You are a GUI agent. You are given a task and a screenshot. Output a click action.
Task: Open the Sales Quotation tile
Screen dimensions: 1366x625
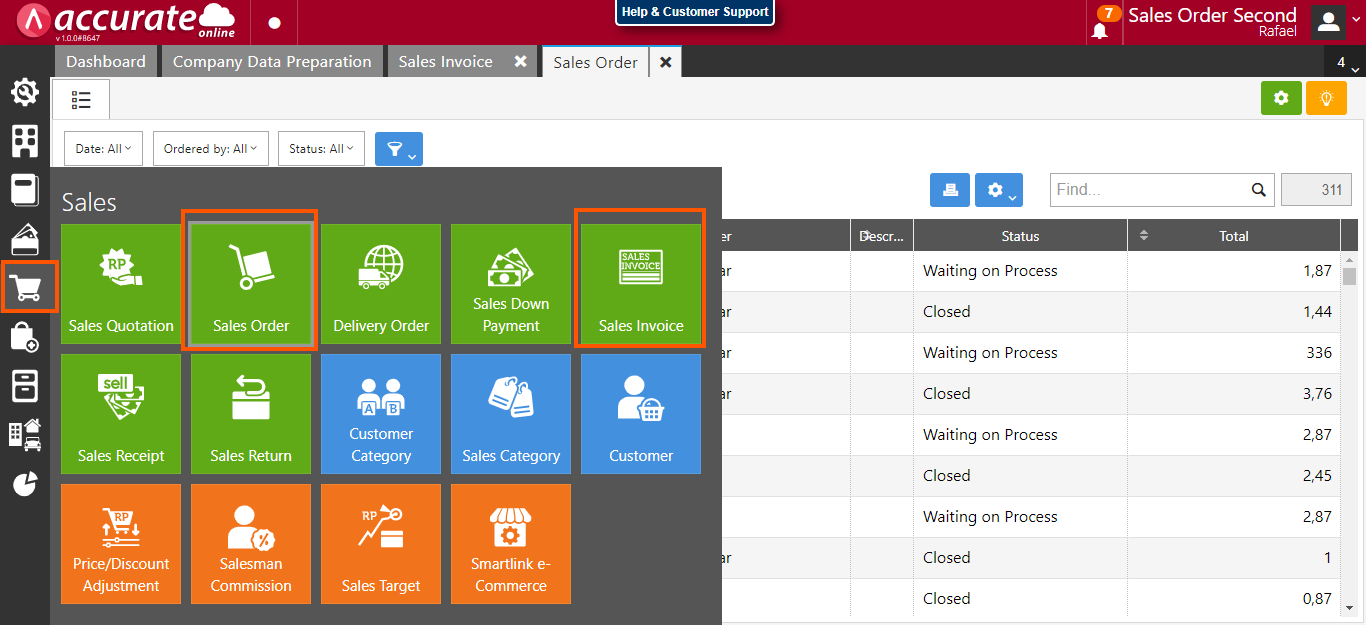coord(121,284)
